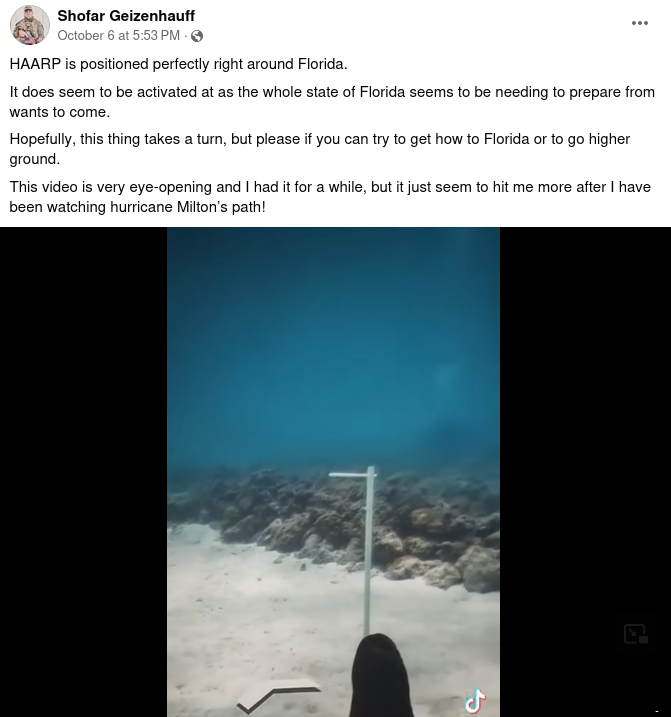Click Shofar Geizenhauff's profile avatar

coord(30,25)
